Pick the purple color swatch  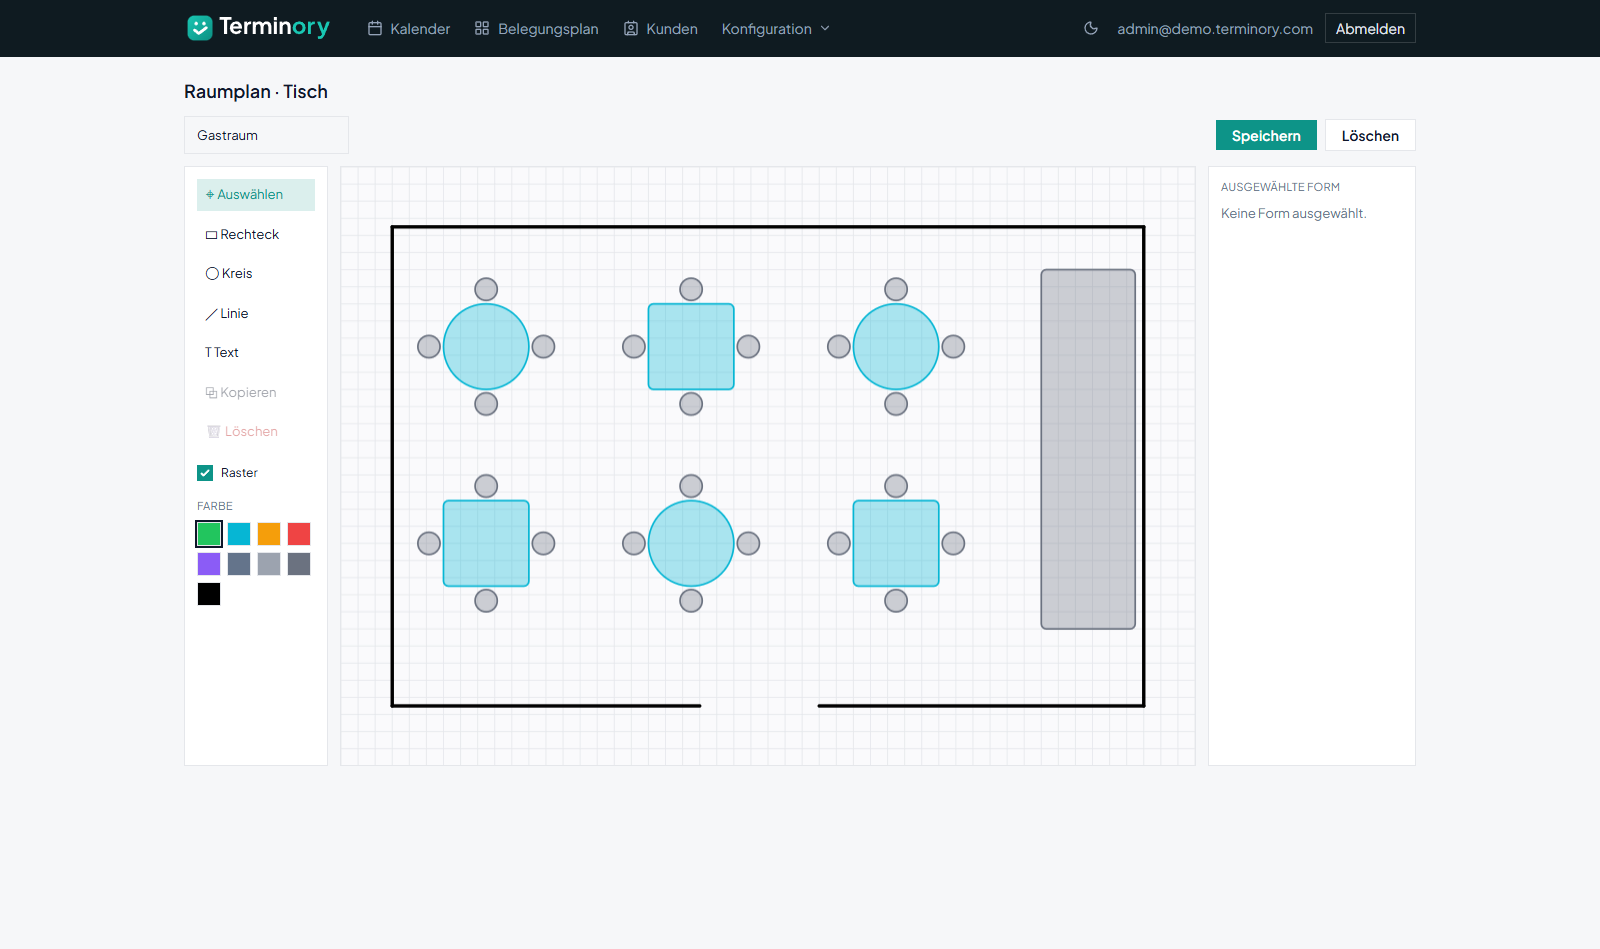pos(209,564)
